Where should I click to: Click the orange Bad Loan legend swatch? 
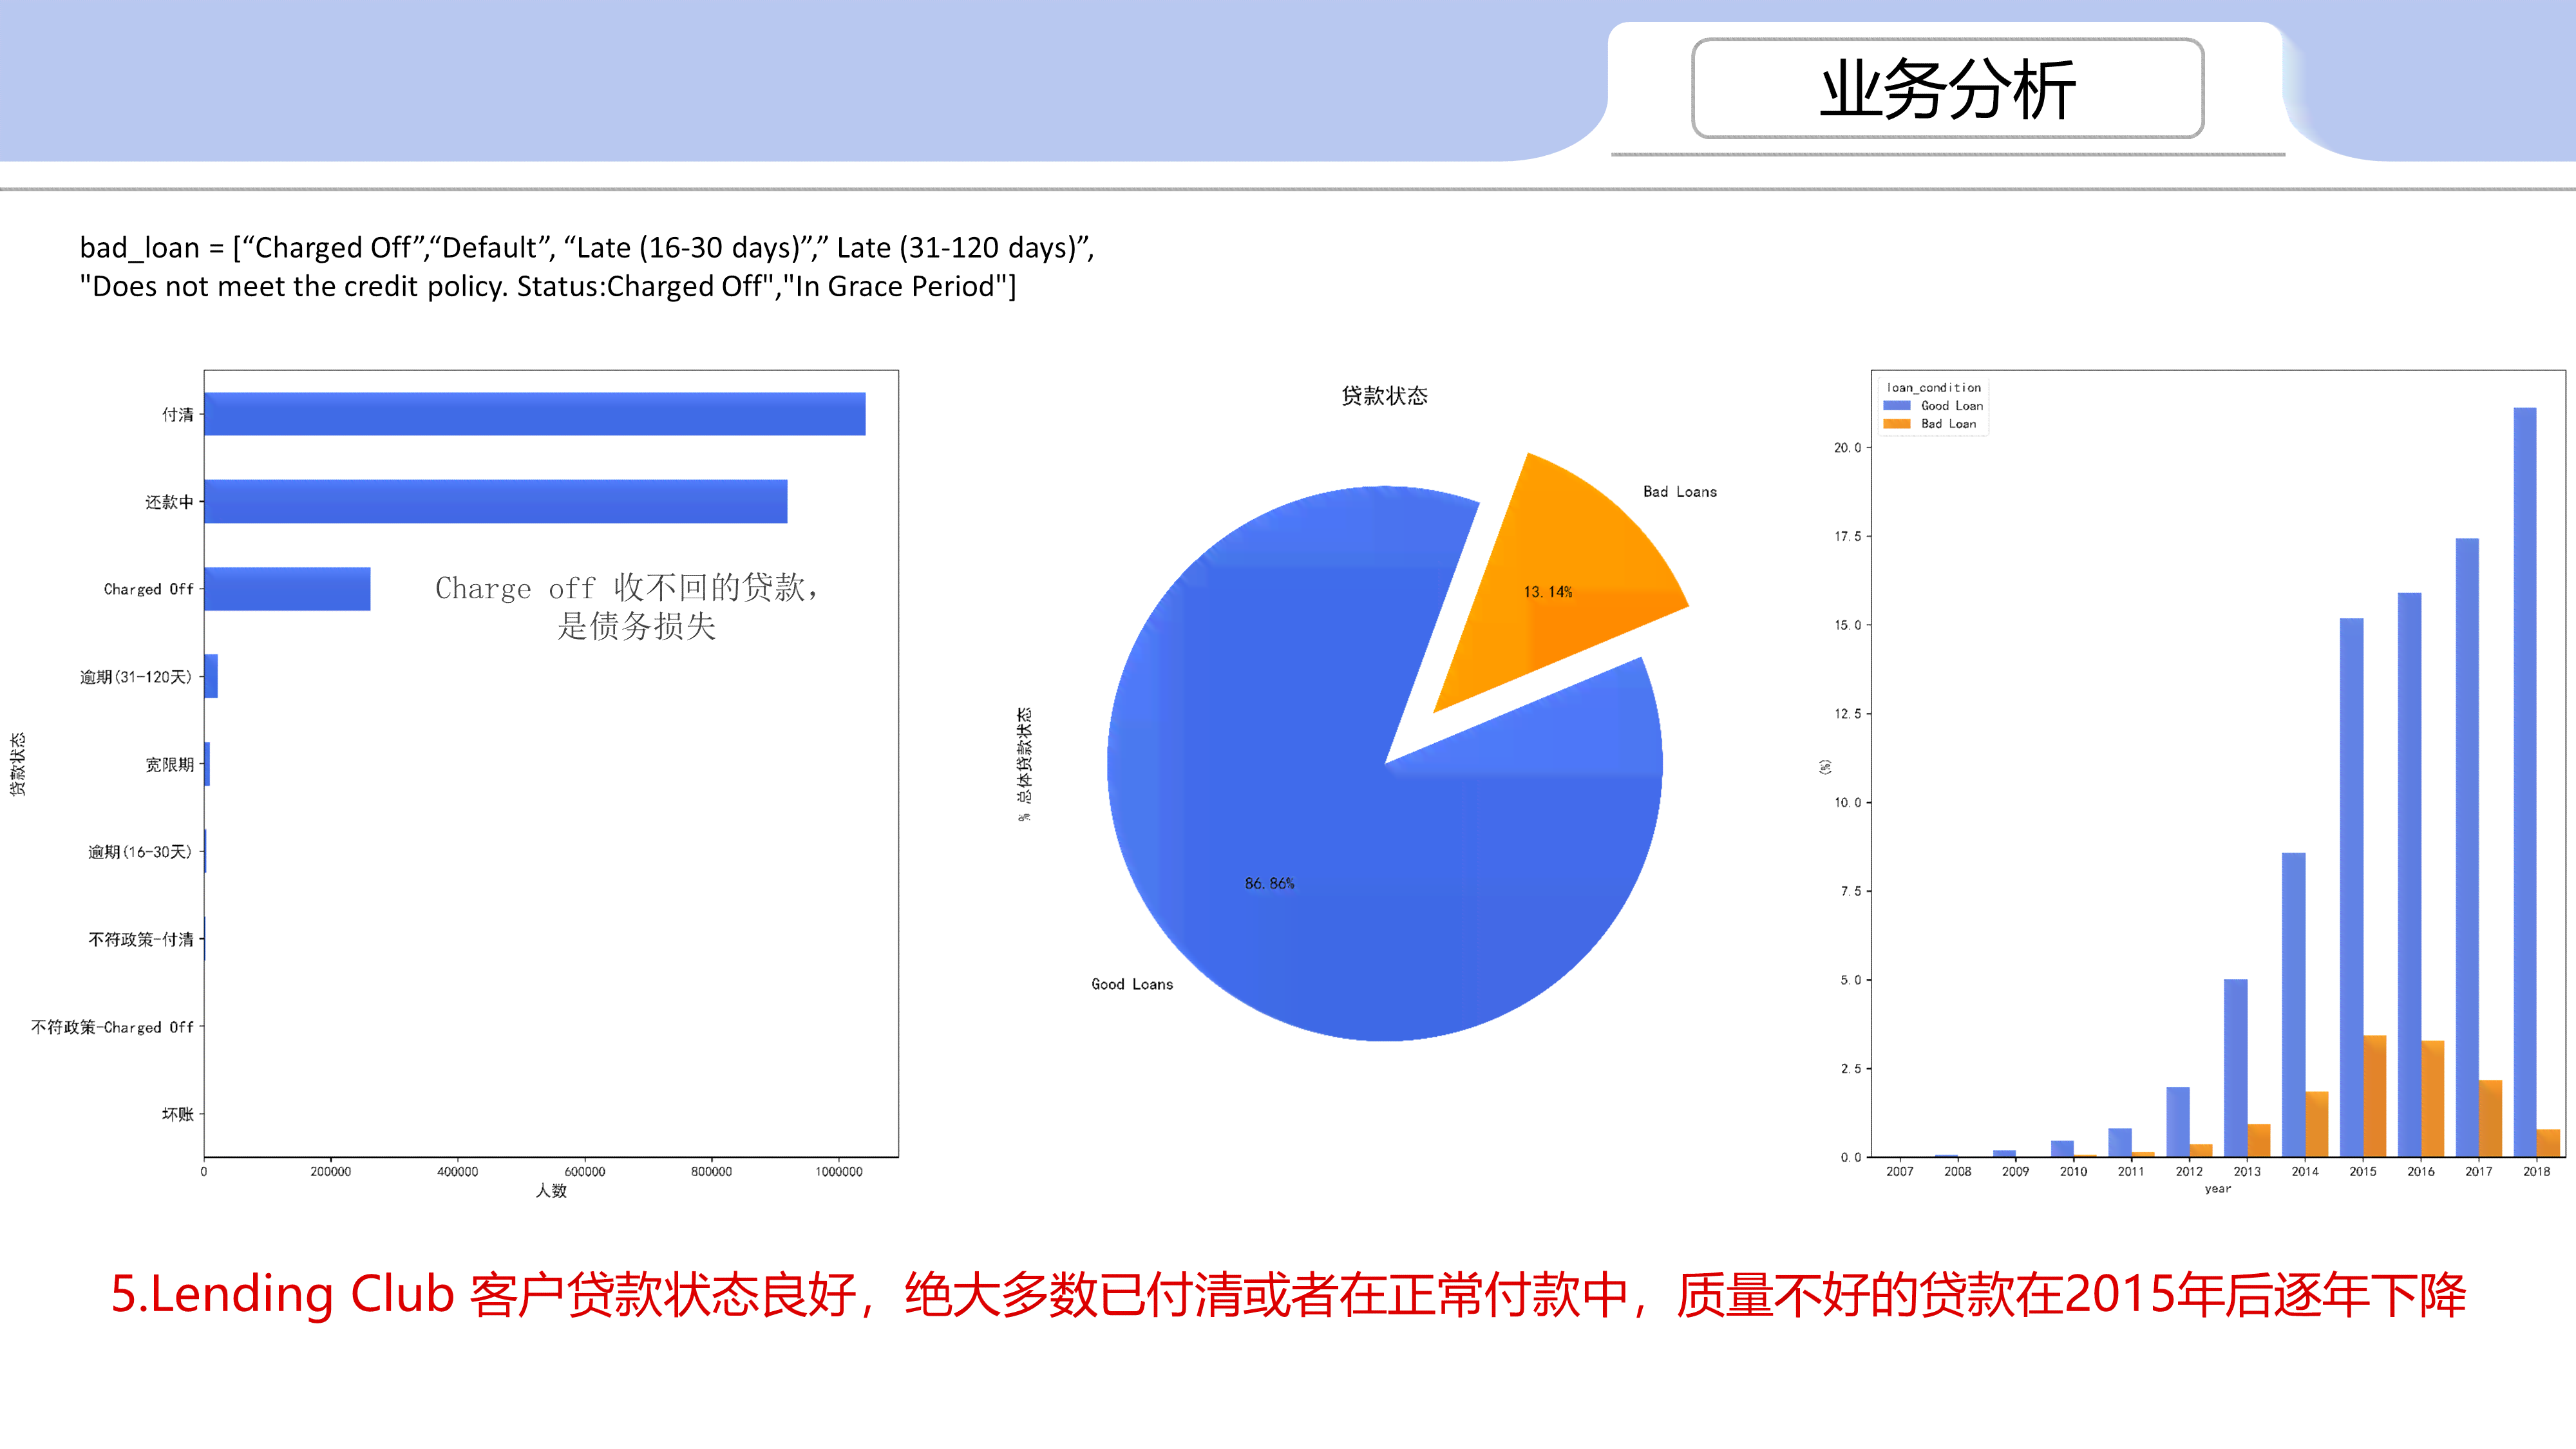[x=1897, y=424]
